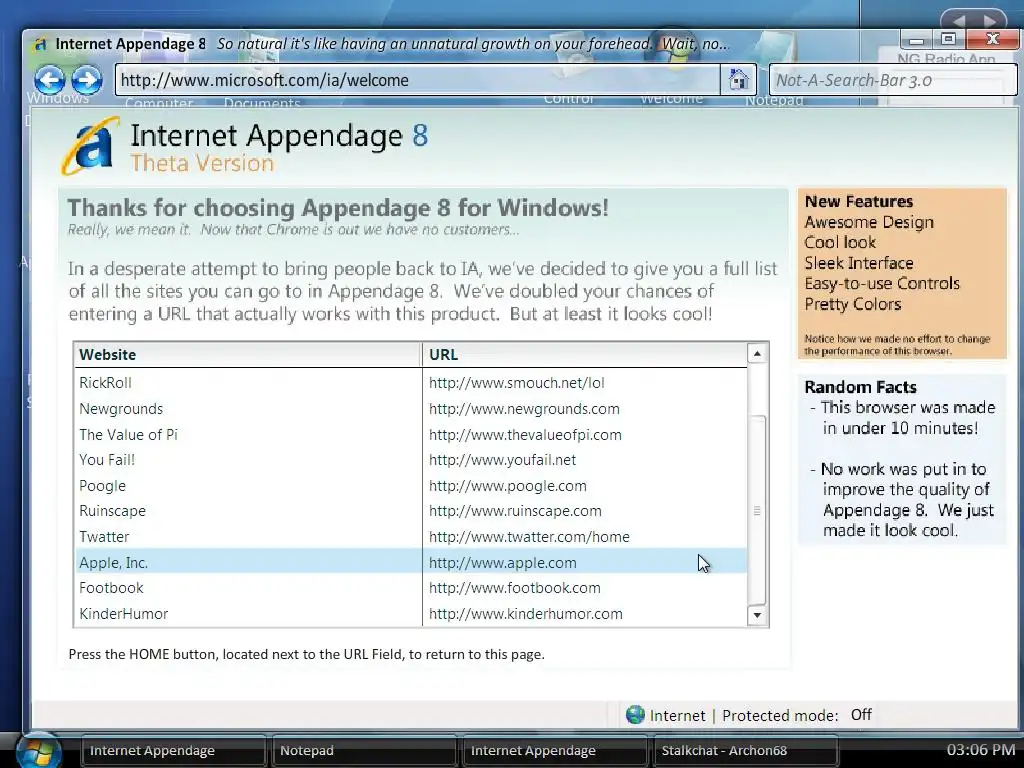Sort by the Website column header
1024x768 pixels.
(x=248, y=355)
